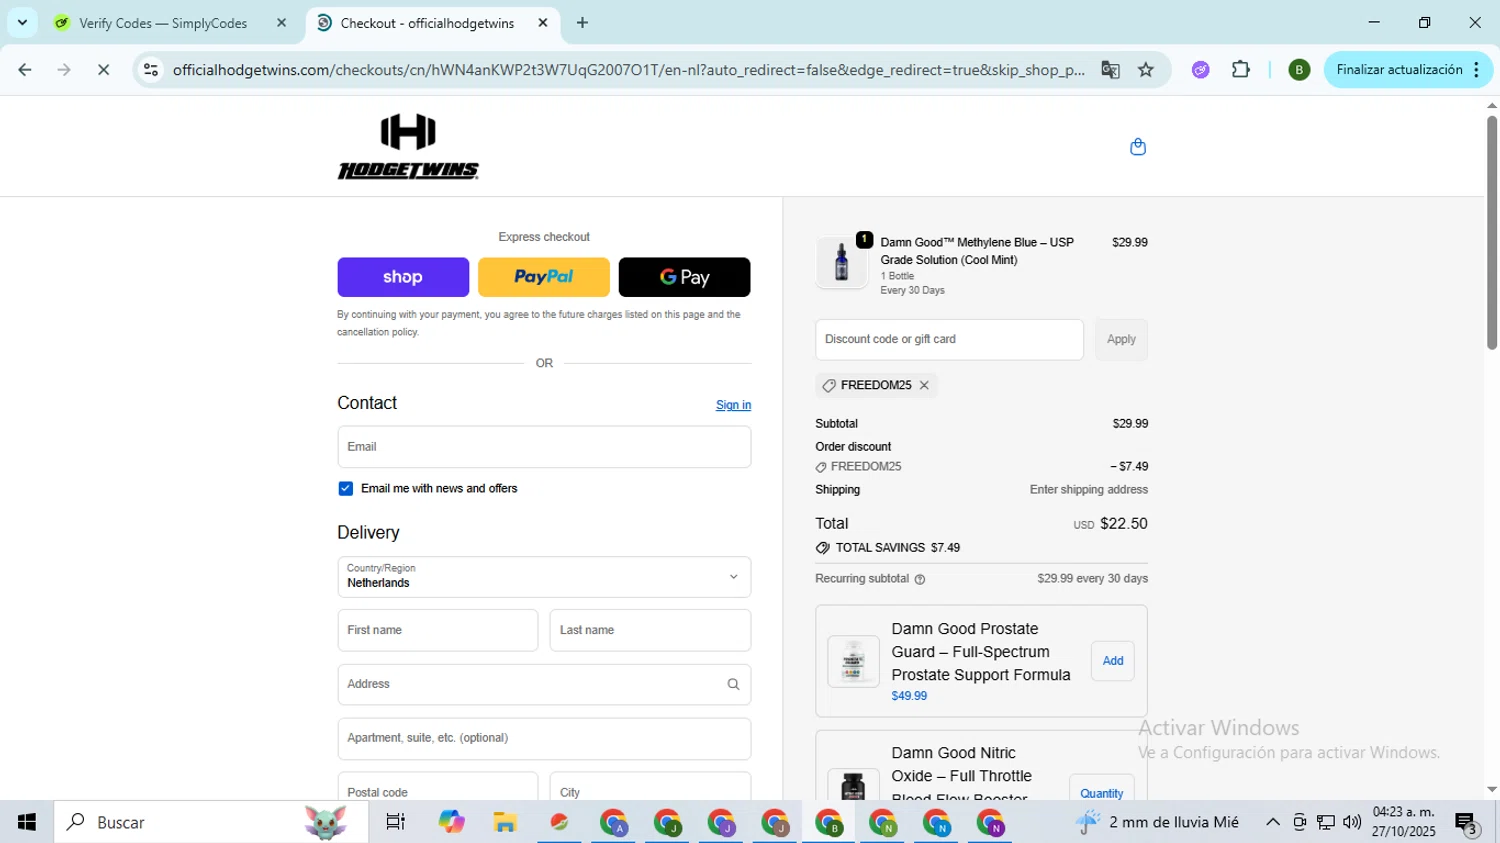Screen dimensions: 1500x843
Task: Open the volume control in system tray
Action: tap(1352, 822)
